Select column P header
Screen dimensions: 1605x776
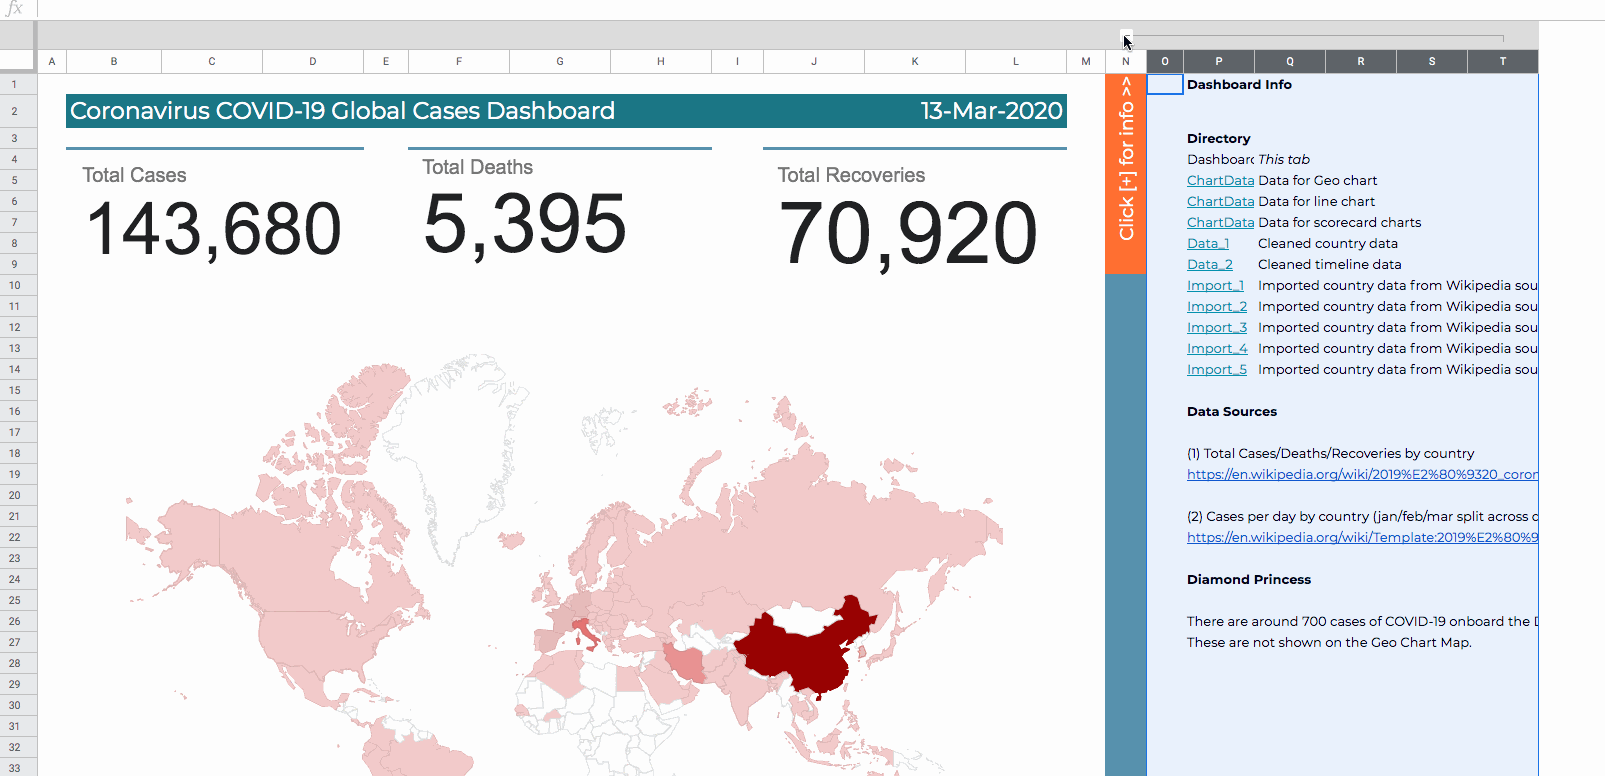coord(1218,62)
